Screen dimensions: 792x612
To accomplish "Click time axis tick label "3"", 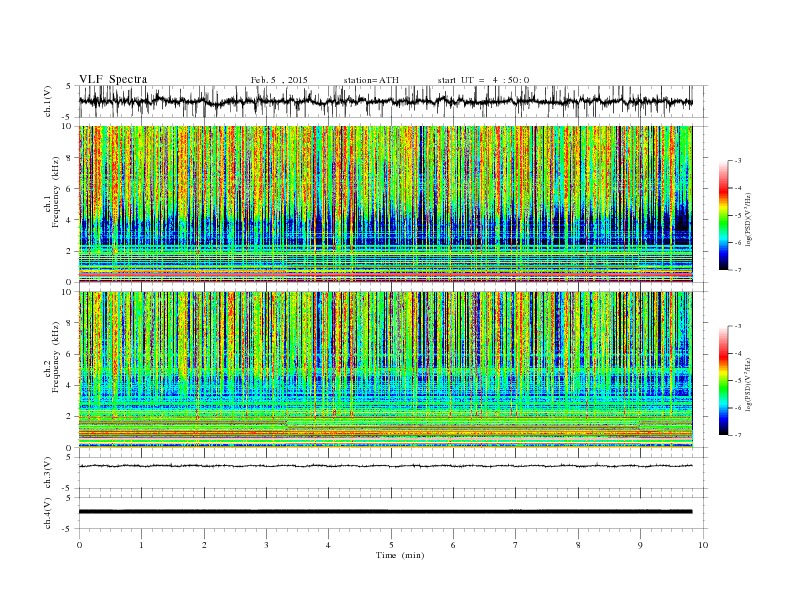I will 266,545.
